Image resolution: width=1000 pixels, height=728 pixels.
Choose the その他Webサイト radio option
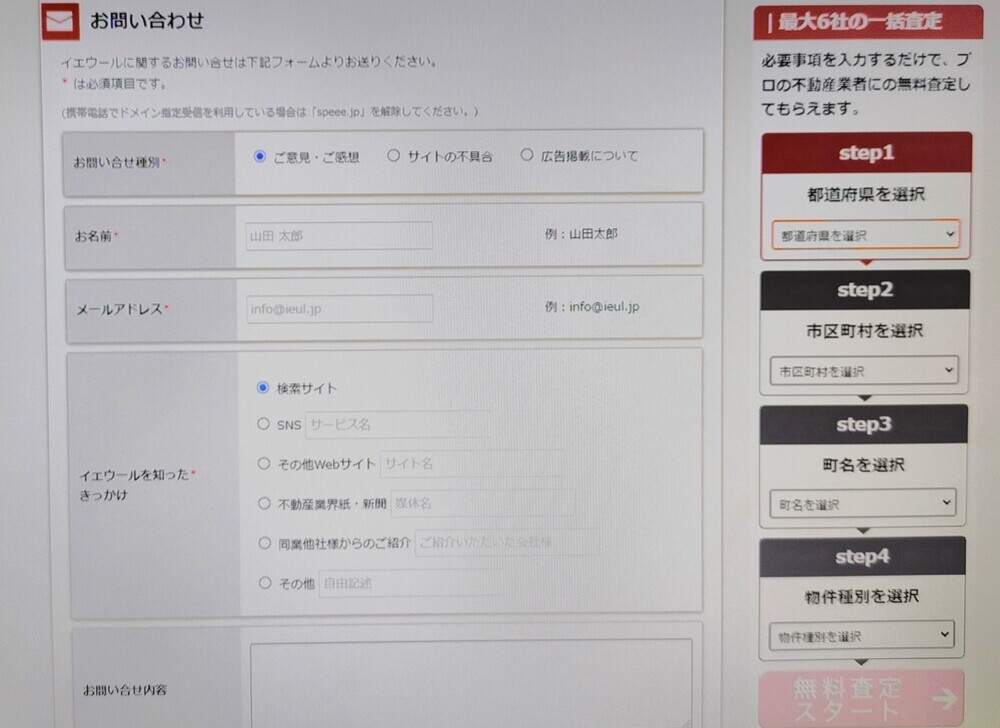pos(264,464)
